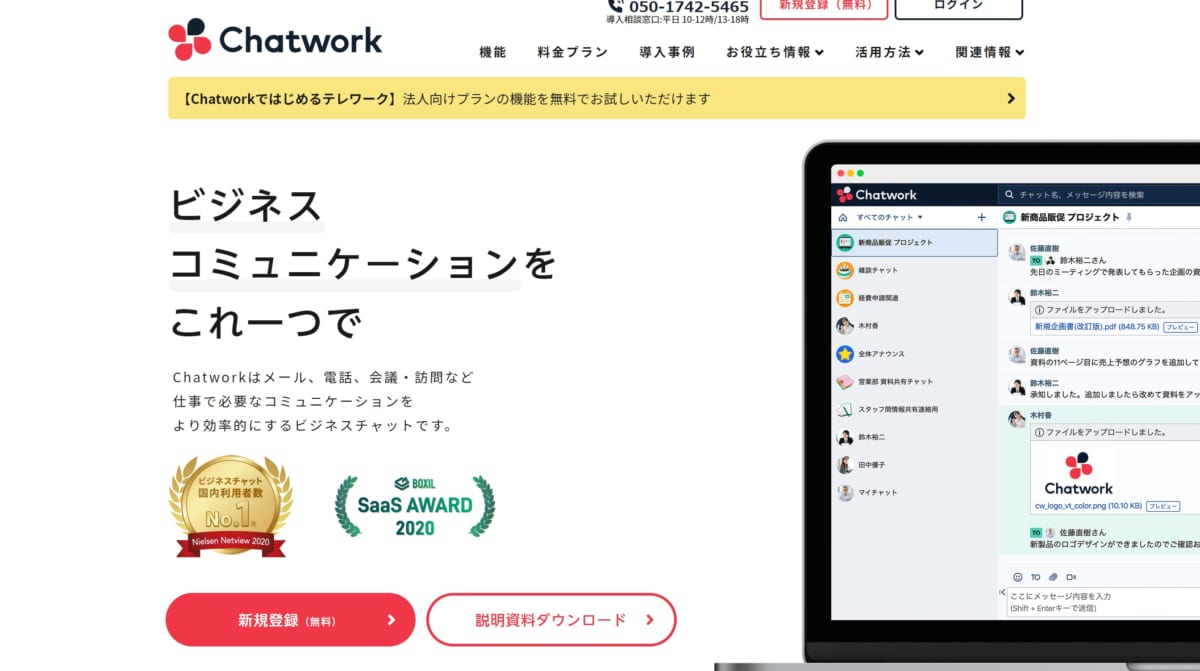The height and width of the screenshot is (671, 1200).
Task: Open the Chatworkではじめるテレワーク banner link
Action: (x=597, y=98)
